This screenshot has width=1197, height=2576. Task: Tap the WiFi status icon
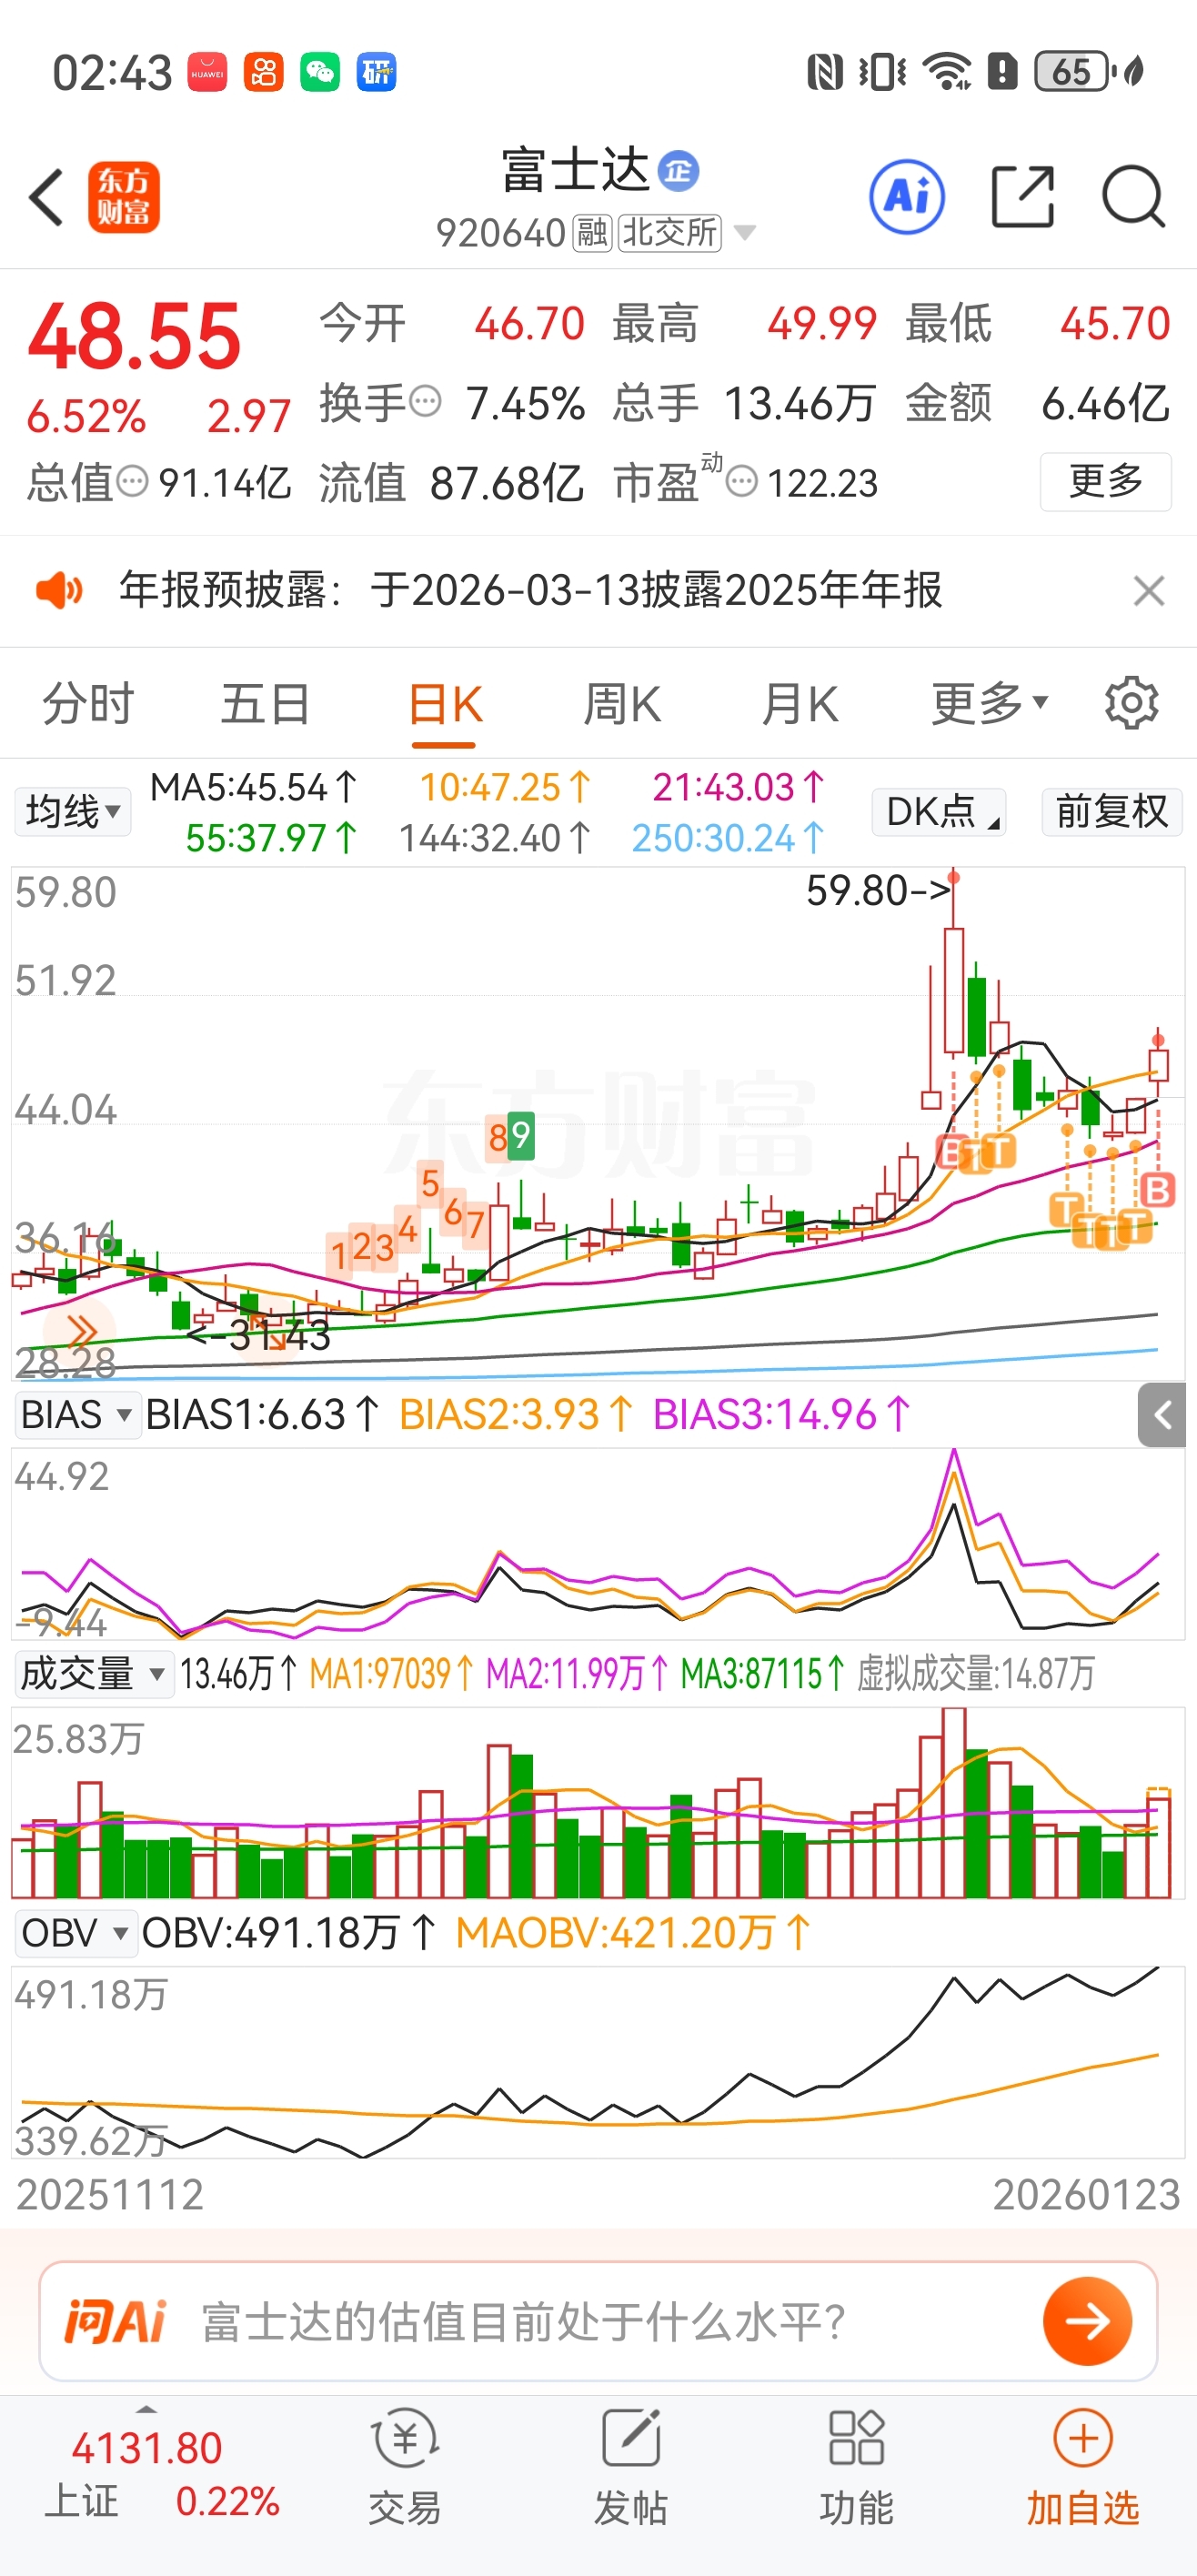946,72
